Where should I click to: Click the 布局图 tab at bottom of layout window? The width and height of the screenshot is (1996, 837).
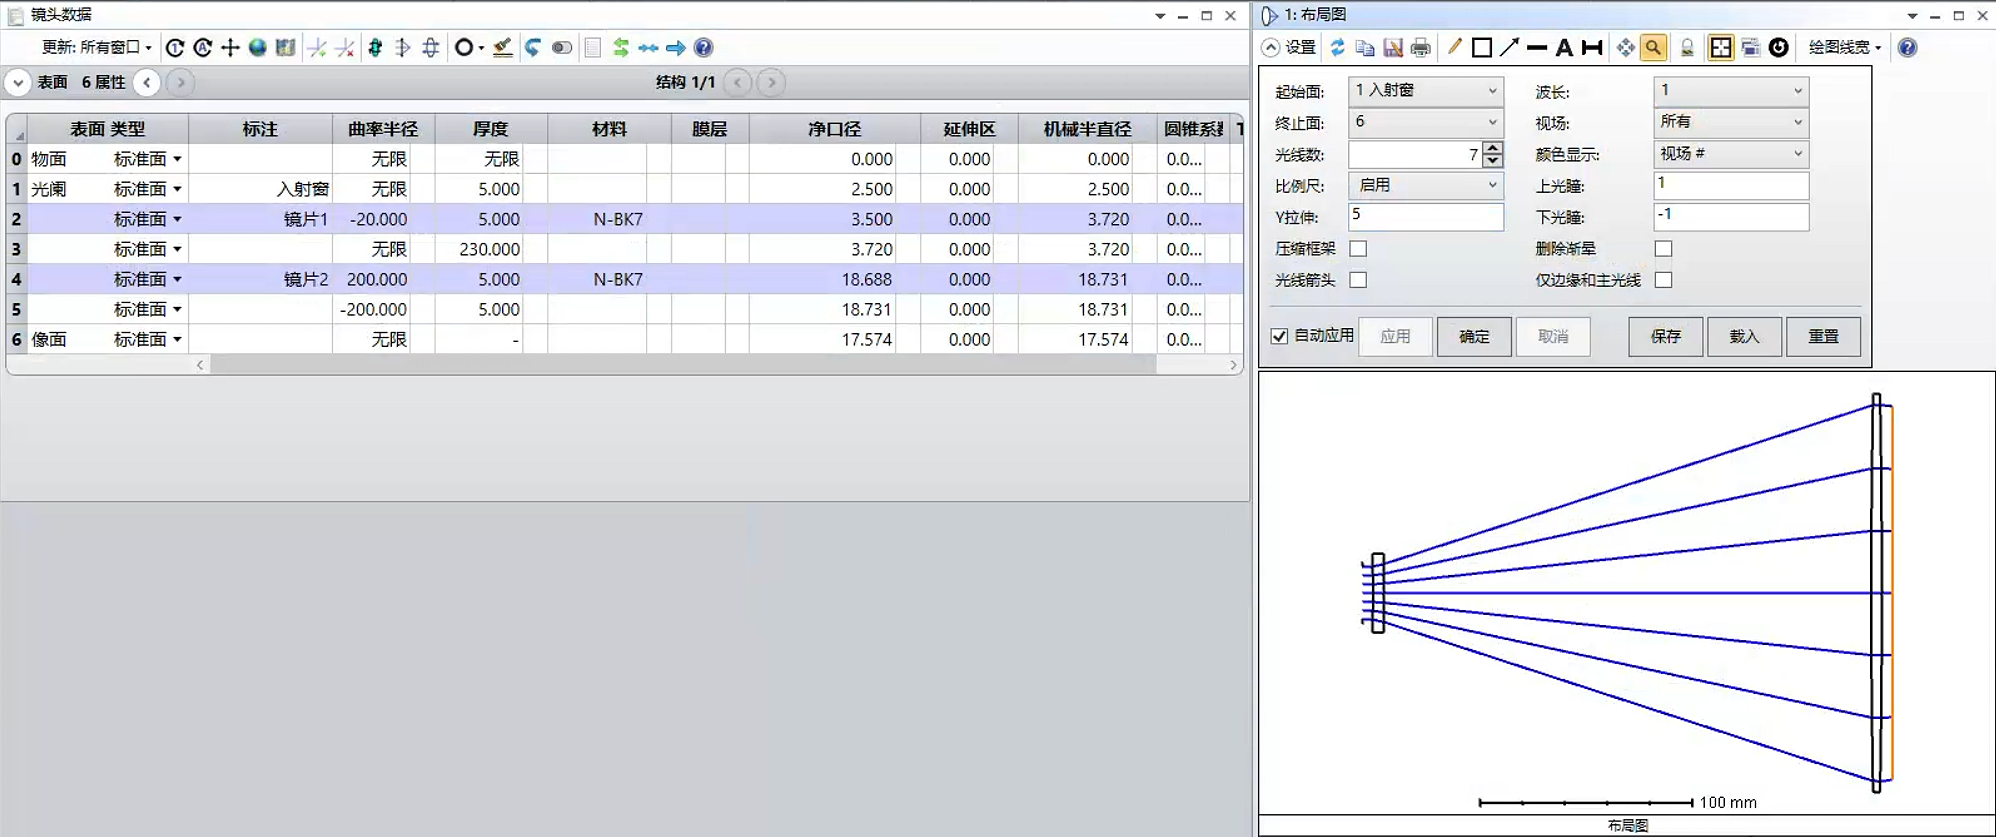pos(1627,825)
